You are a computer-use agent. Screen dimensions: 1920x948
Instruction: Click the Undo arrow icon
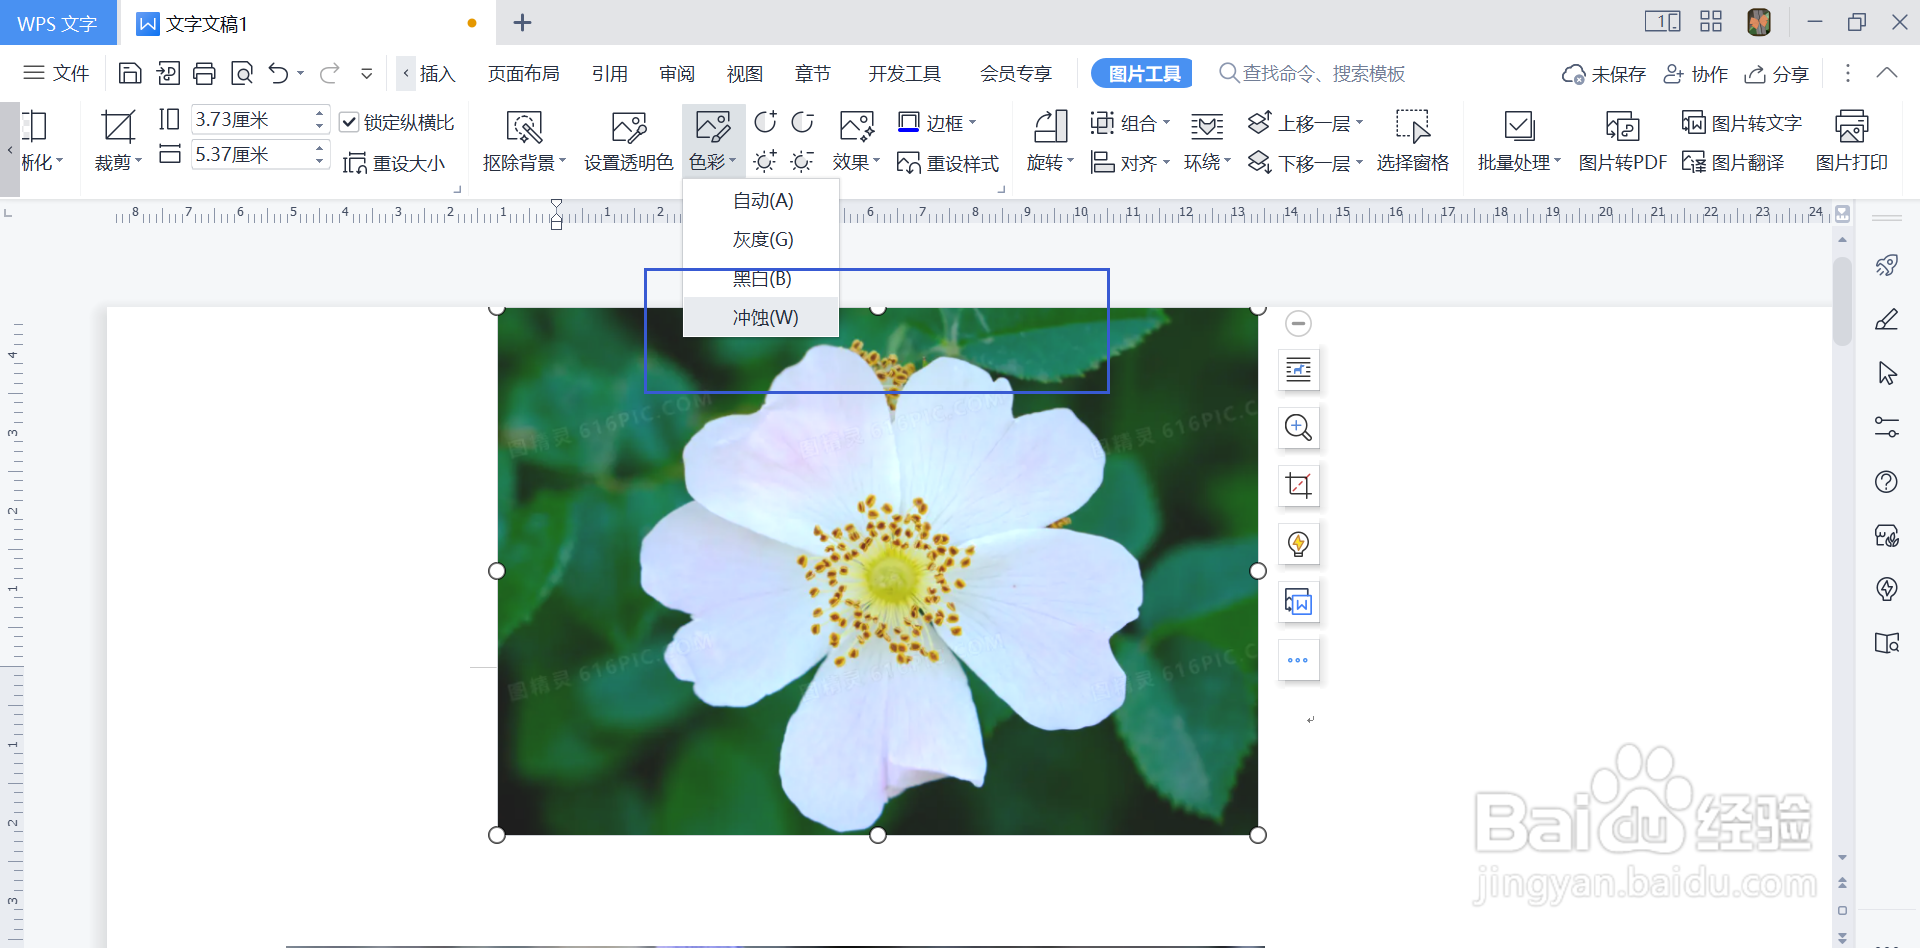tap(278, 73)
